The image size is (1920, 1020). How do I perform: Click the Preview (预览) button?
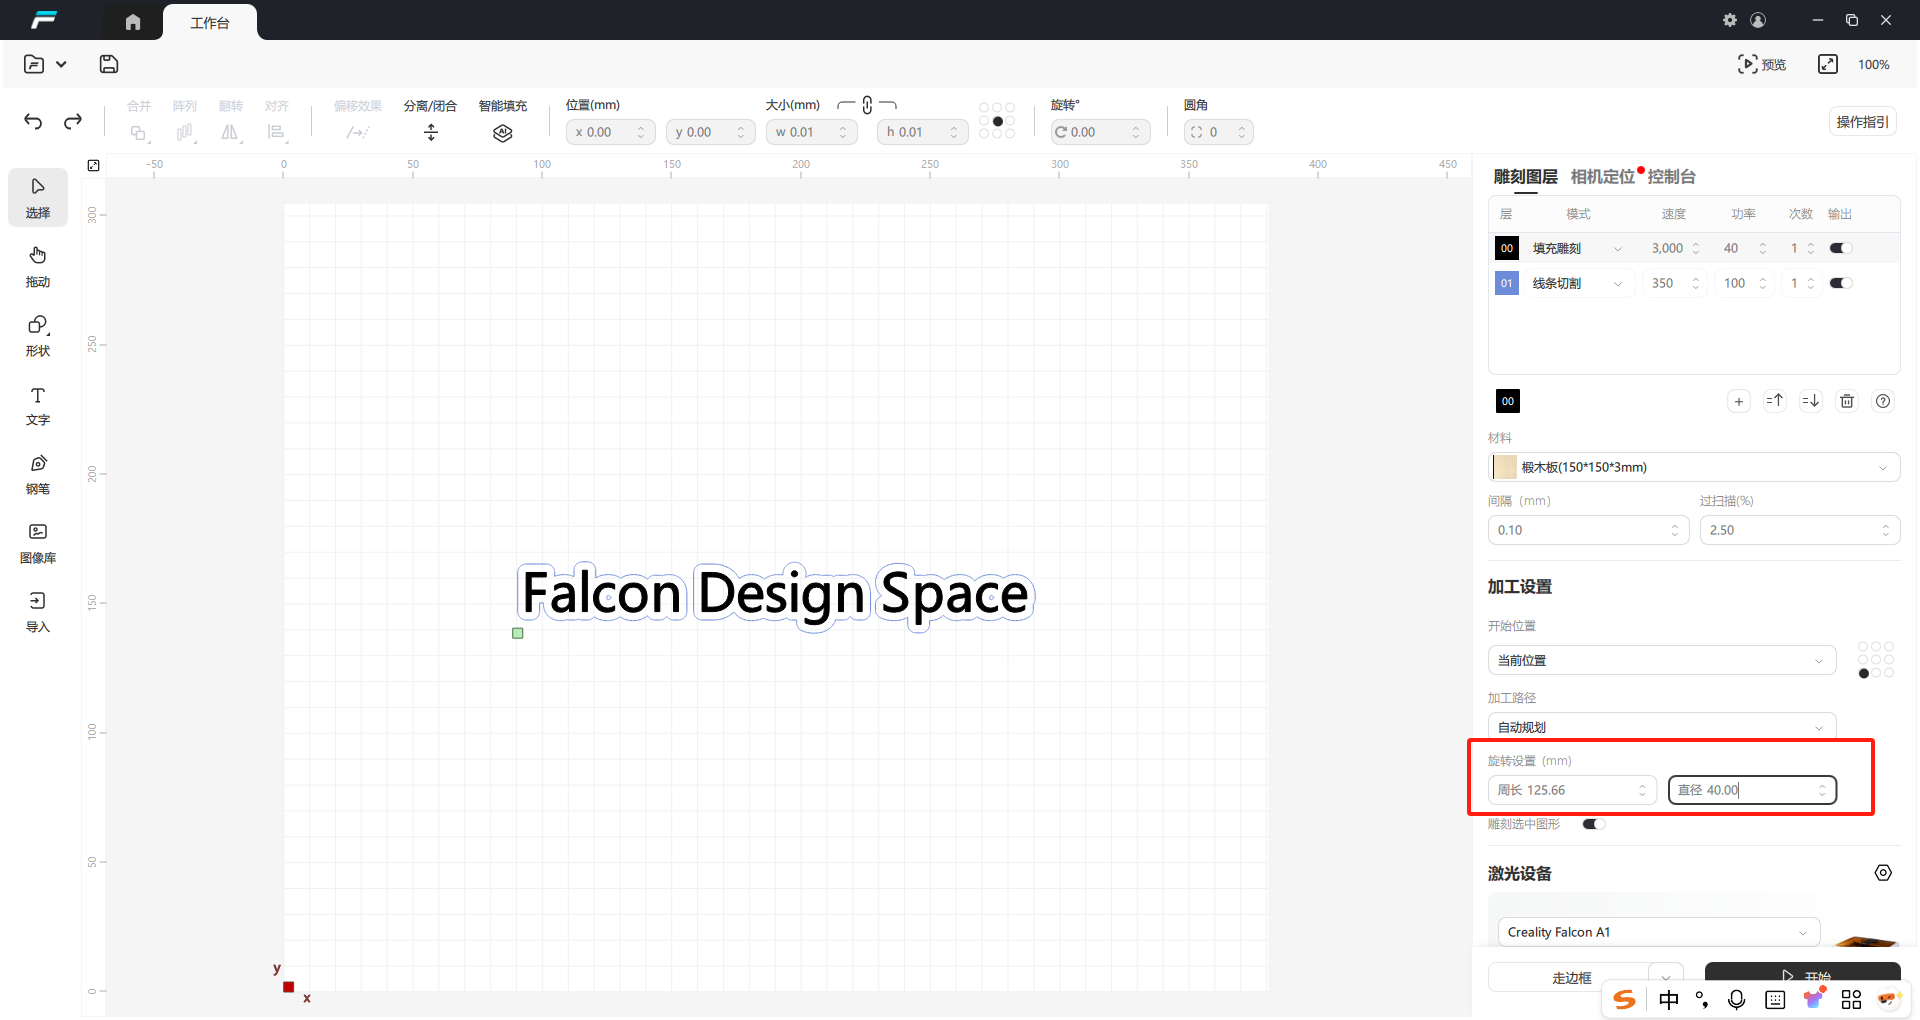(1762, 64)
